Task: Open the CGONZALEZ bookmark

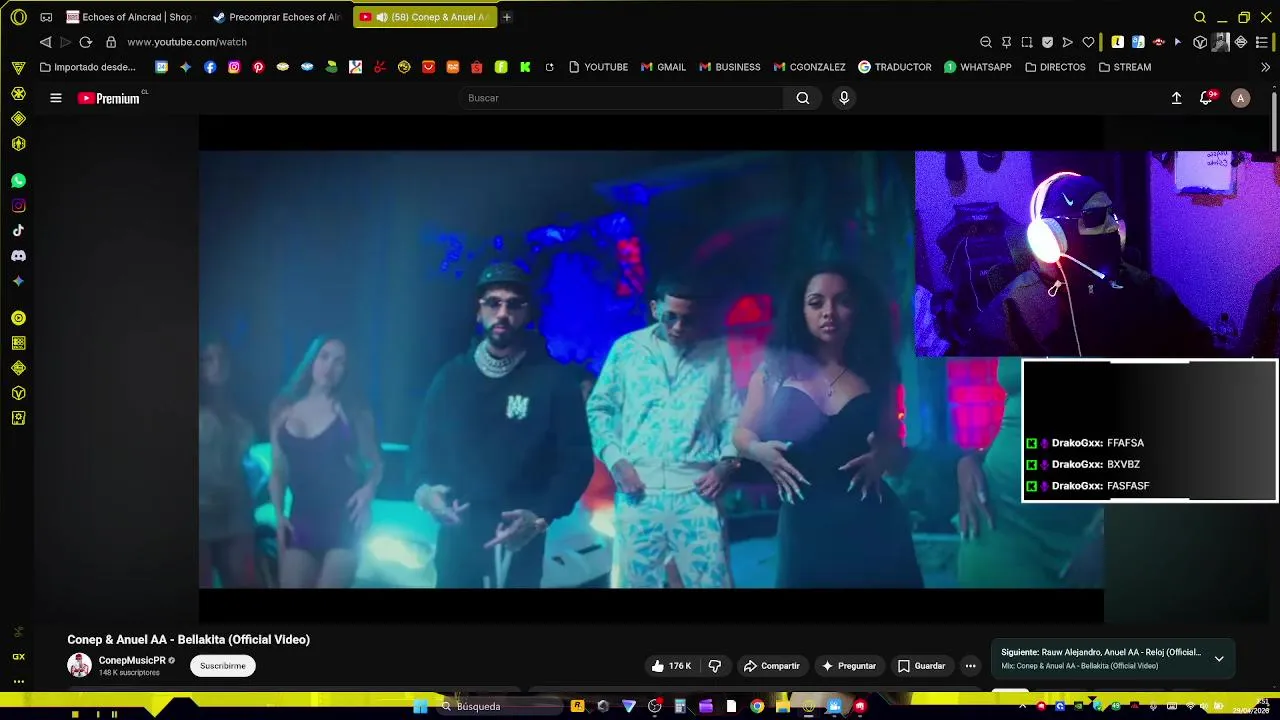Action: pos(809,67)
